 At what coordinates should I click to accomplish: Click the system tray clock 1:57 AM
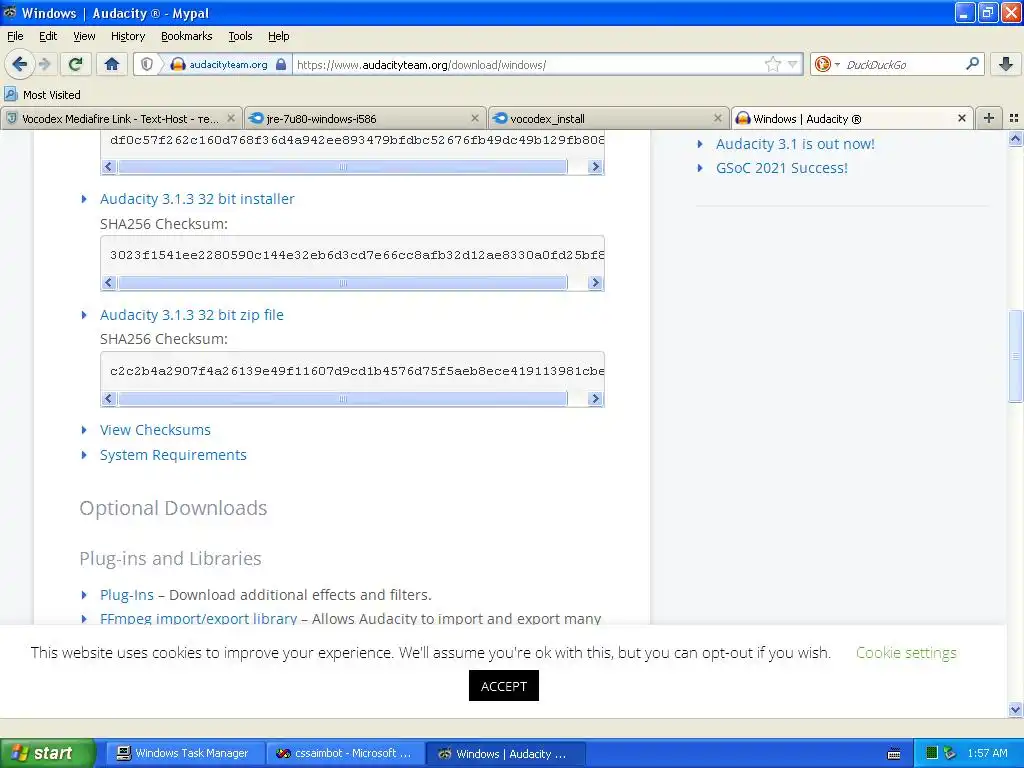point(987,753)
